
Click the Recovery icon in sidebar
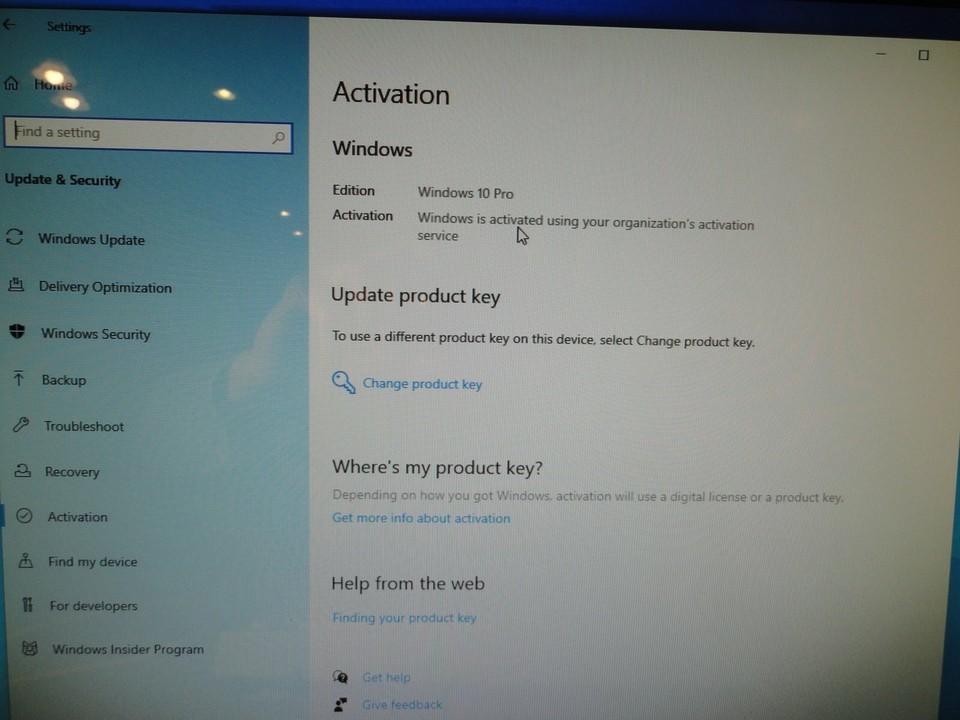pyautogui.click(x=22, y=471)
